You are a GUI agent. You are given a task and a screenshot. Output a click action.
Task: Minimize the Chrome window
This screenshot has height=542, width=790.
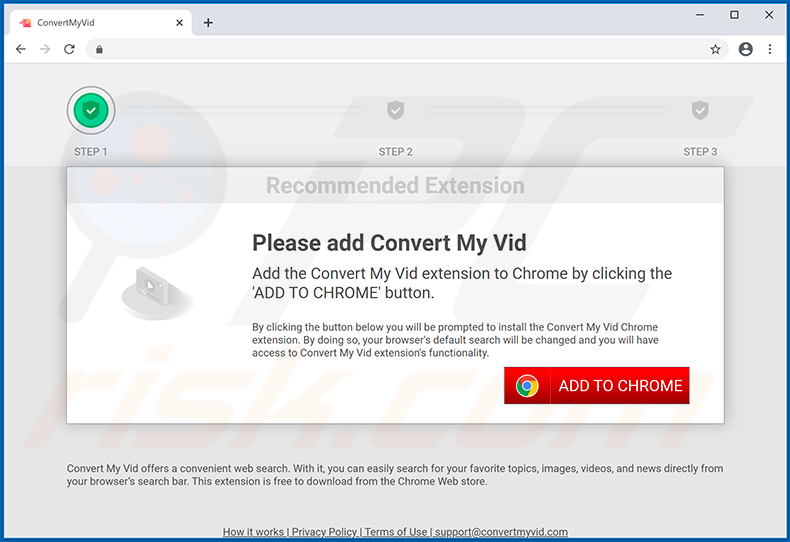click(x=700, y=15)
